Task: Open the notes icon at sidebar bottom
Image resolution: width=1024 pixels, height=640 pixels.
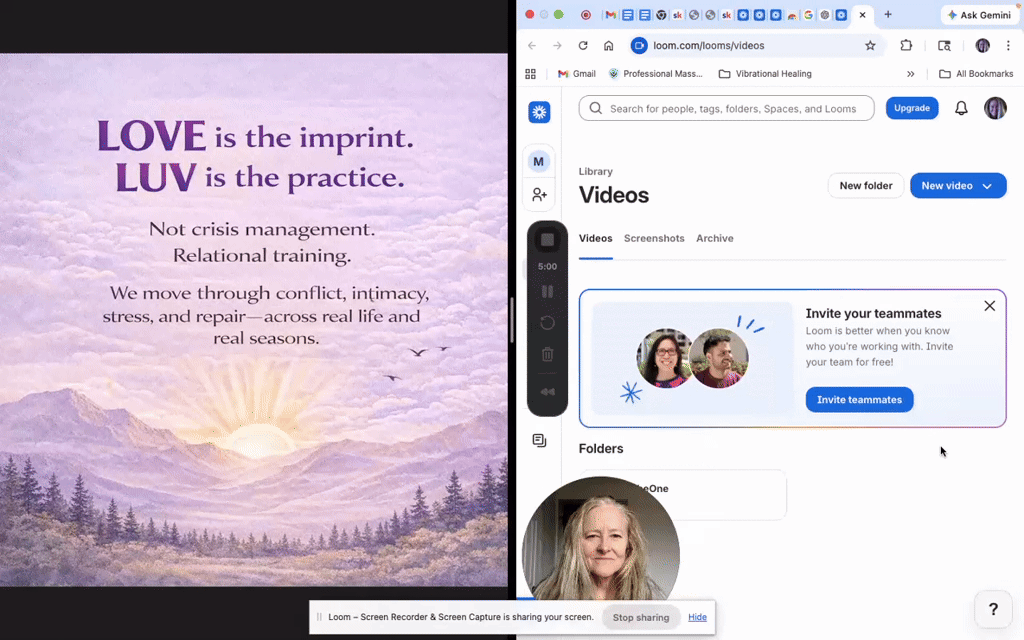Action: tap(539, 441)
